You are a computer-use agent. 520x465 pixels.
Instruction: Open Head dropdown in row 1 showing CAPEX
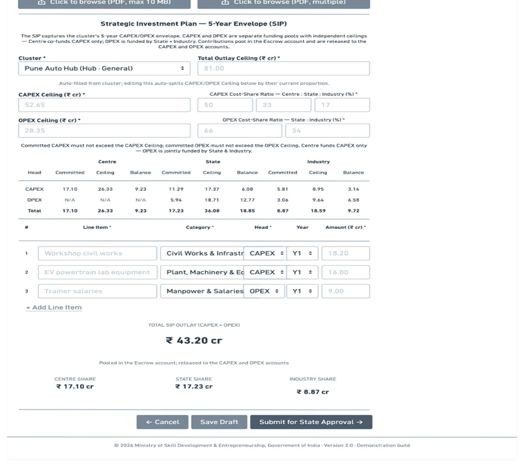pyautogui.click(x=264, y=253)
